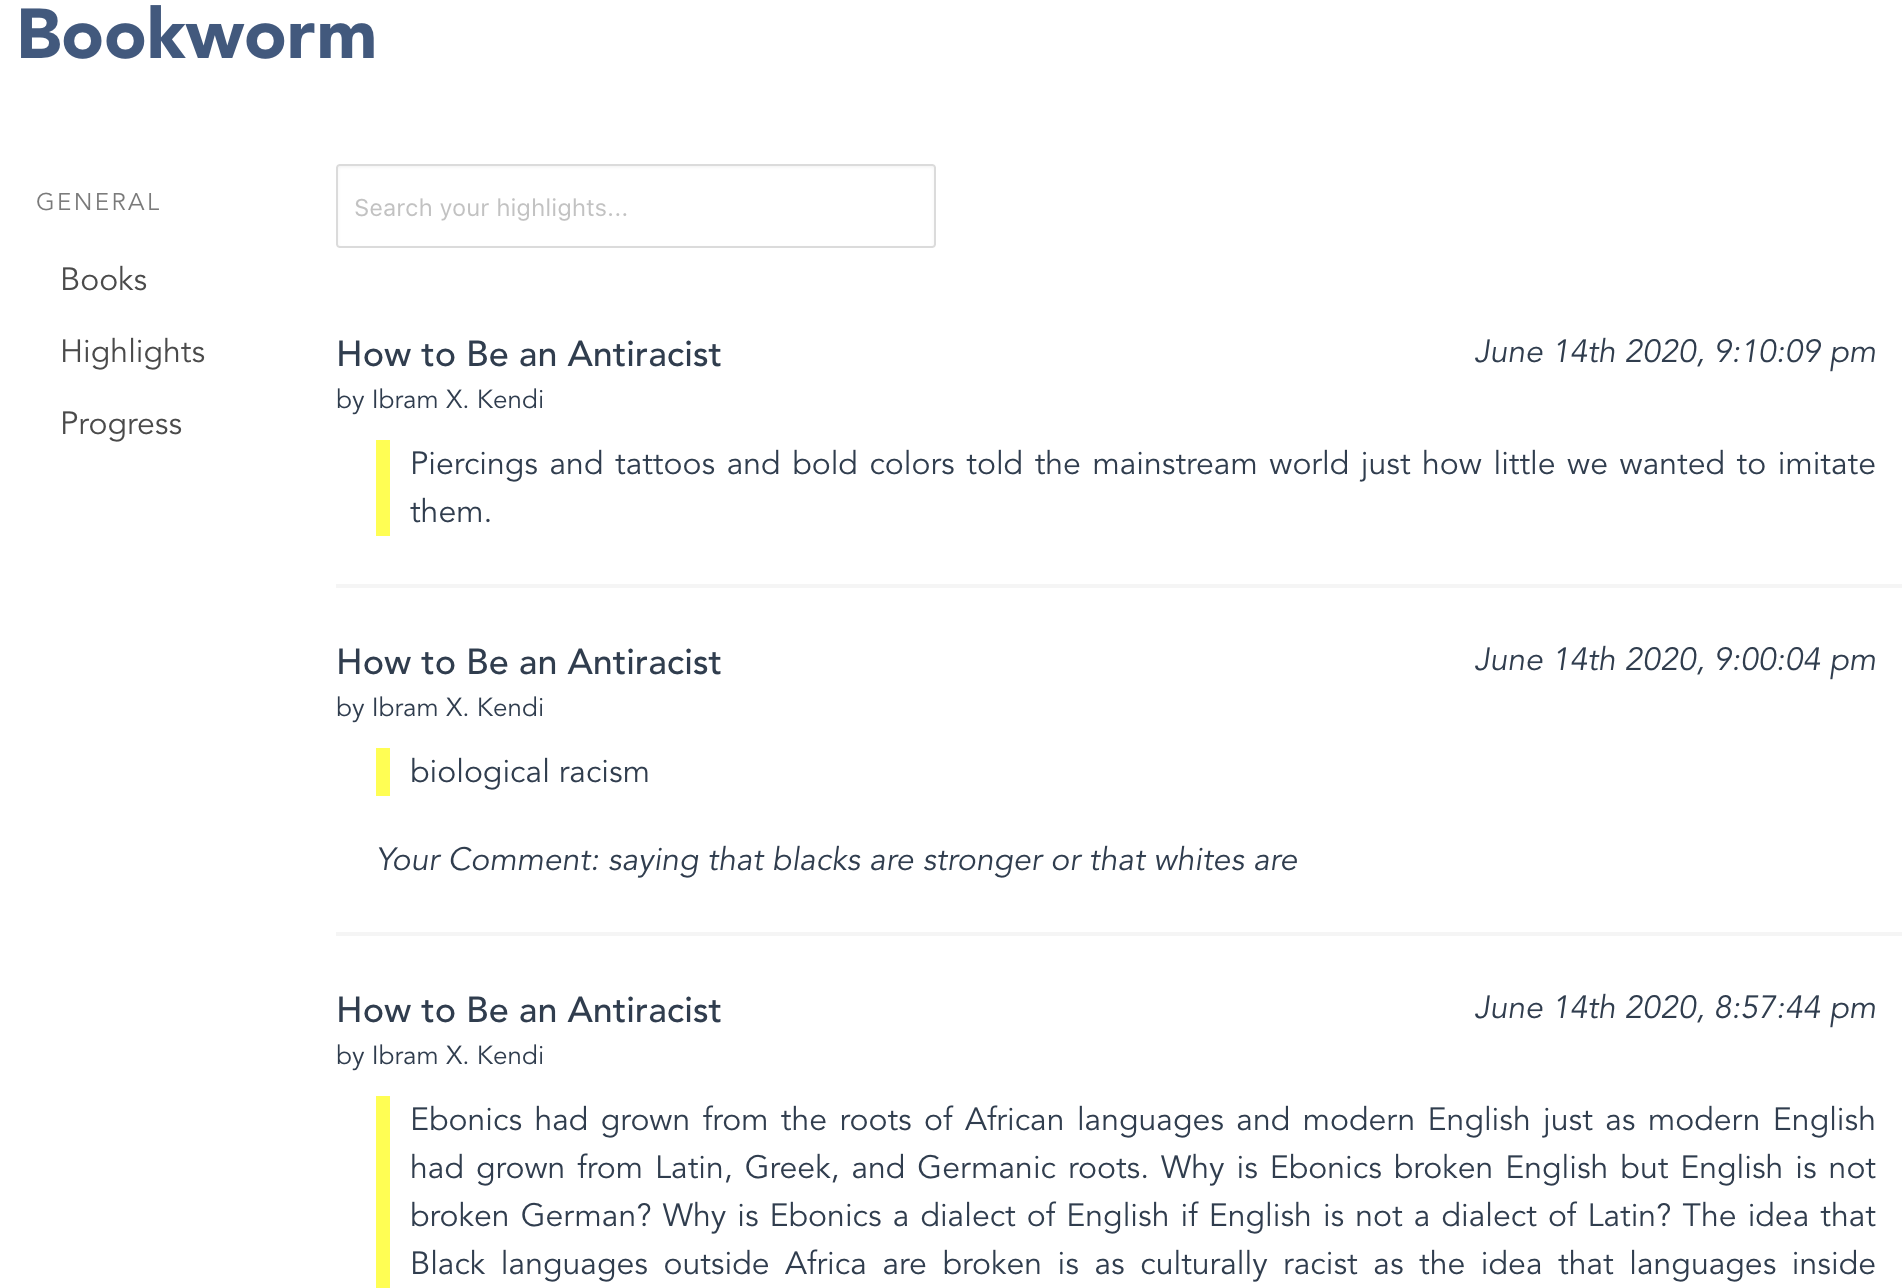This screenshot has width=1902, height=1288.
Task: Select the biological racism highlight text
Action: click(x=529, y=772)
